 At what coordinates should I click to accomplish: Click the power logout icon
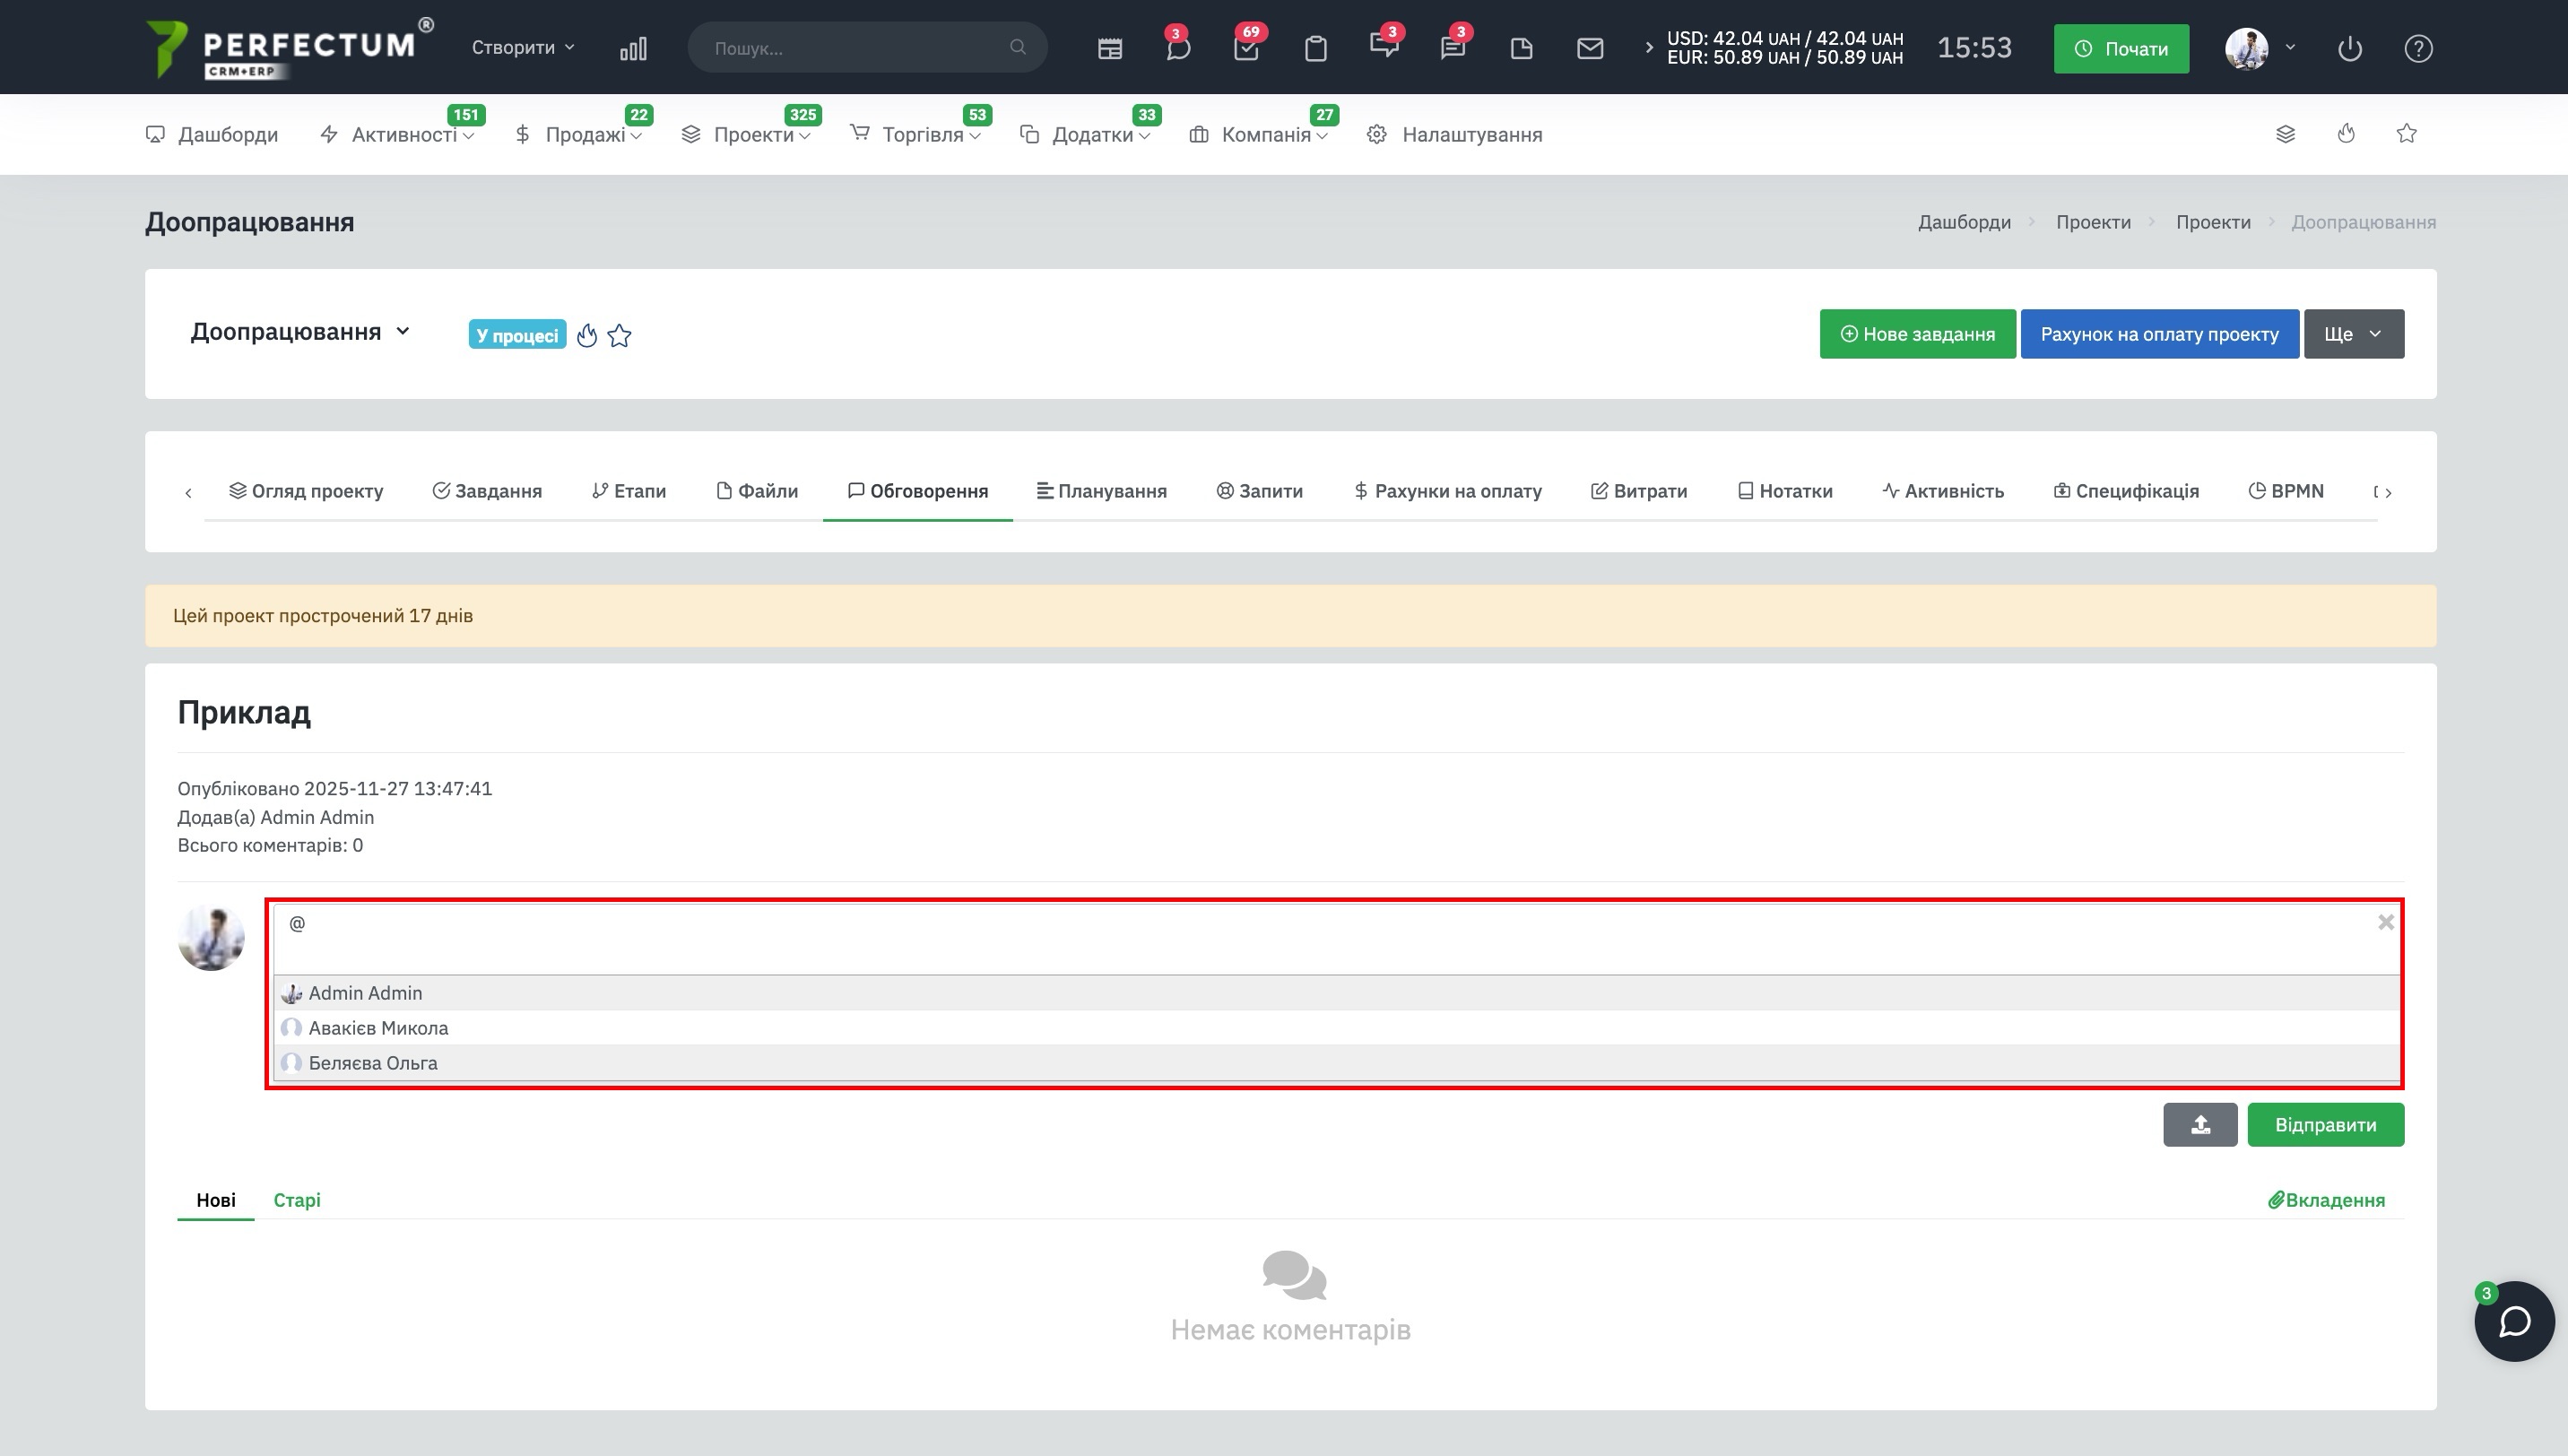click(x=2349, y=48)
